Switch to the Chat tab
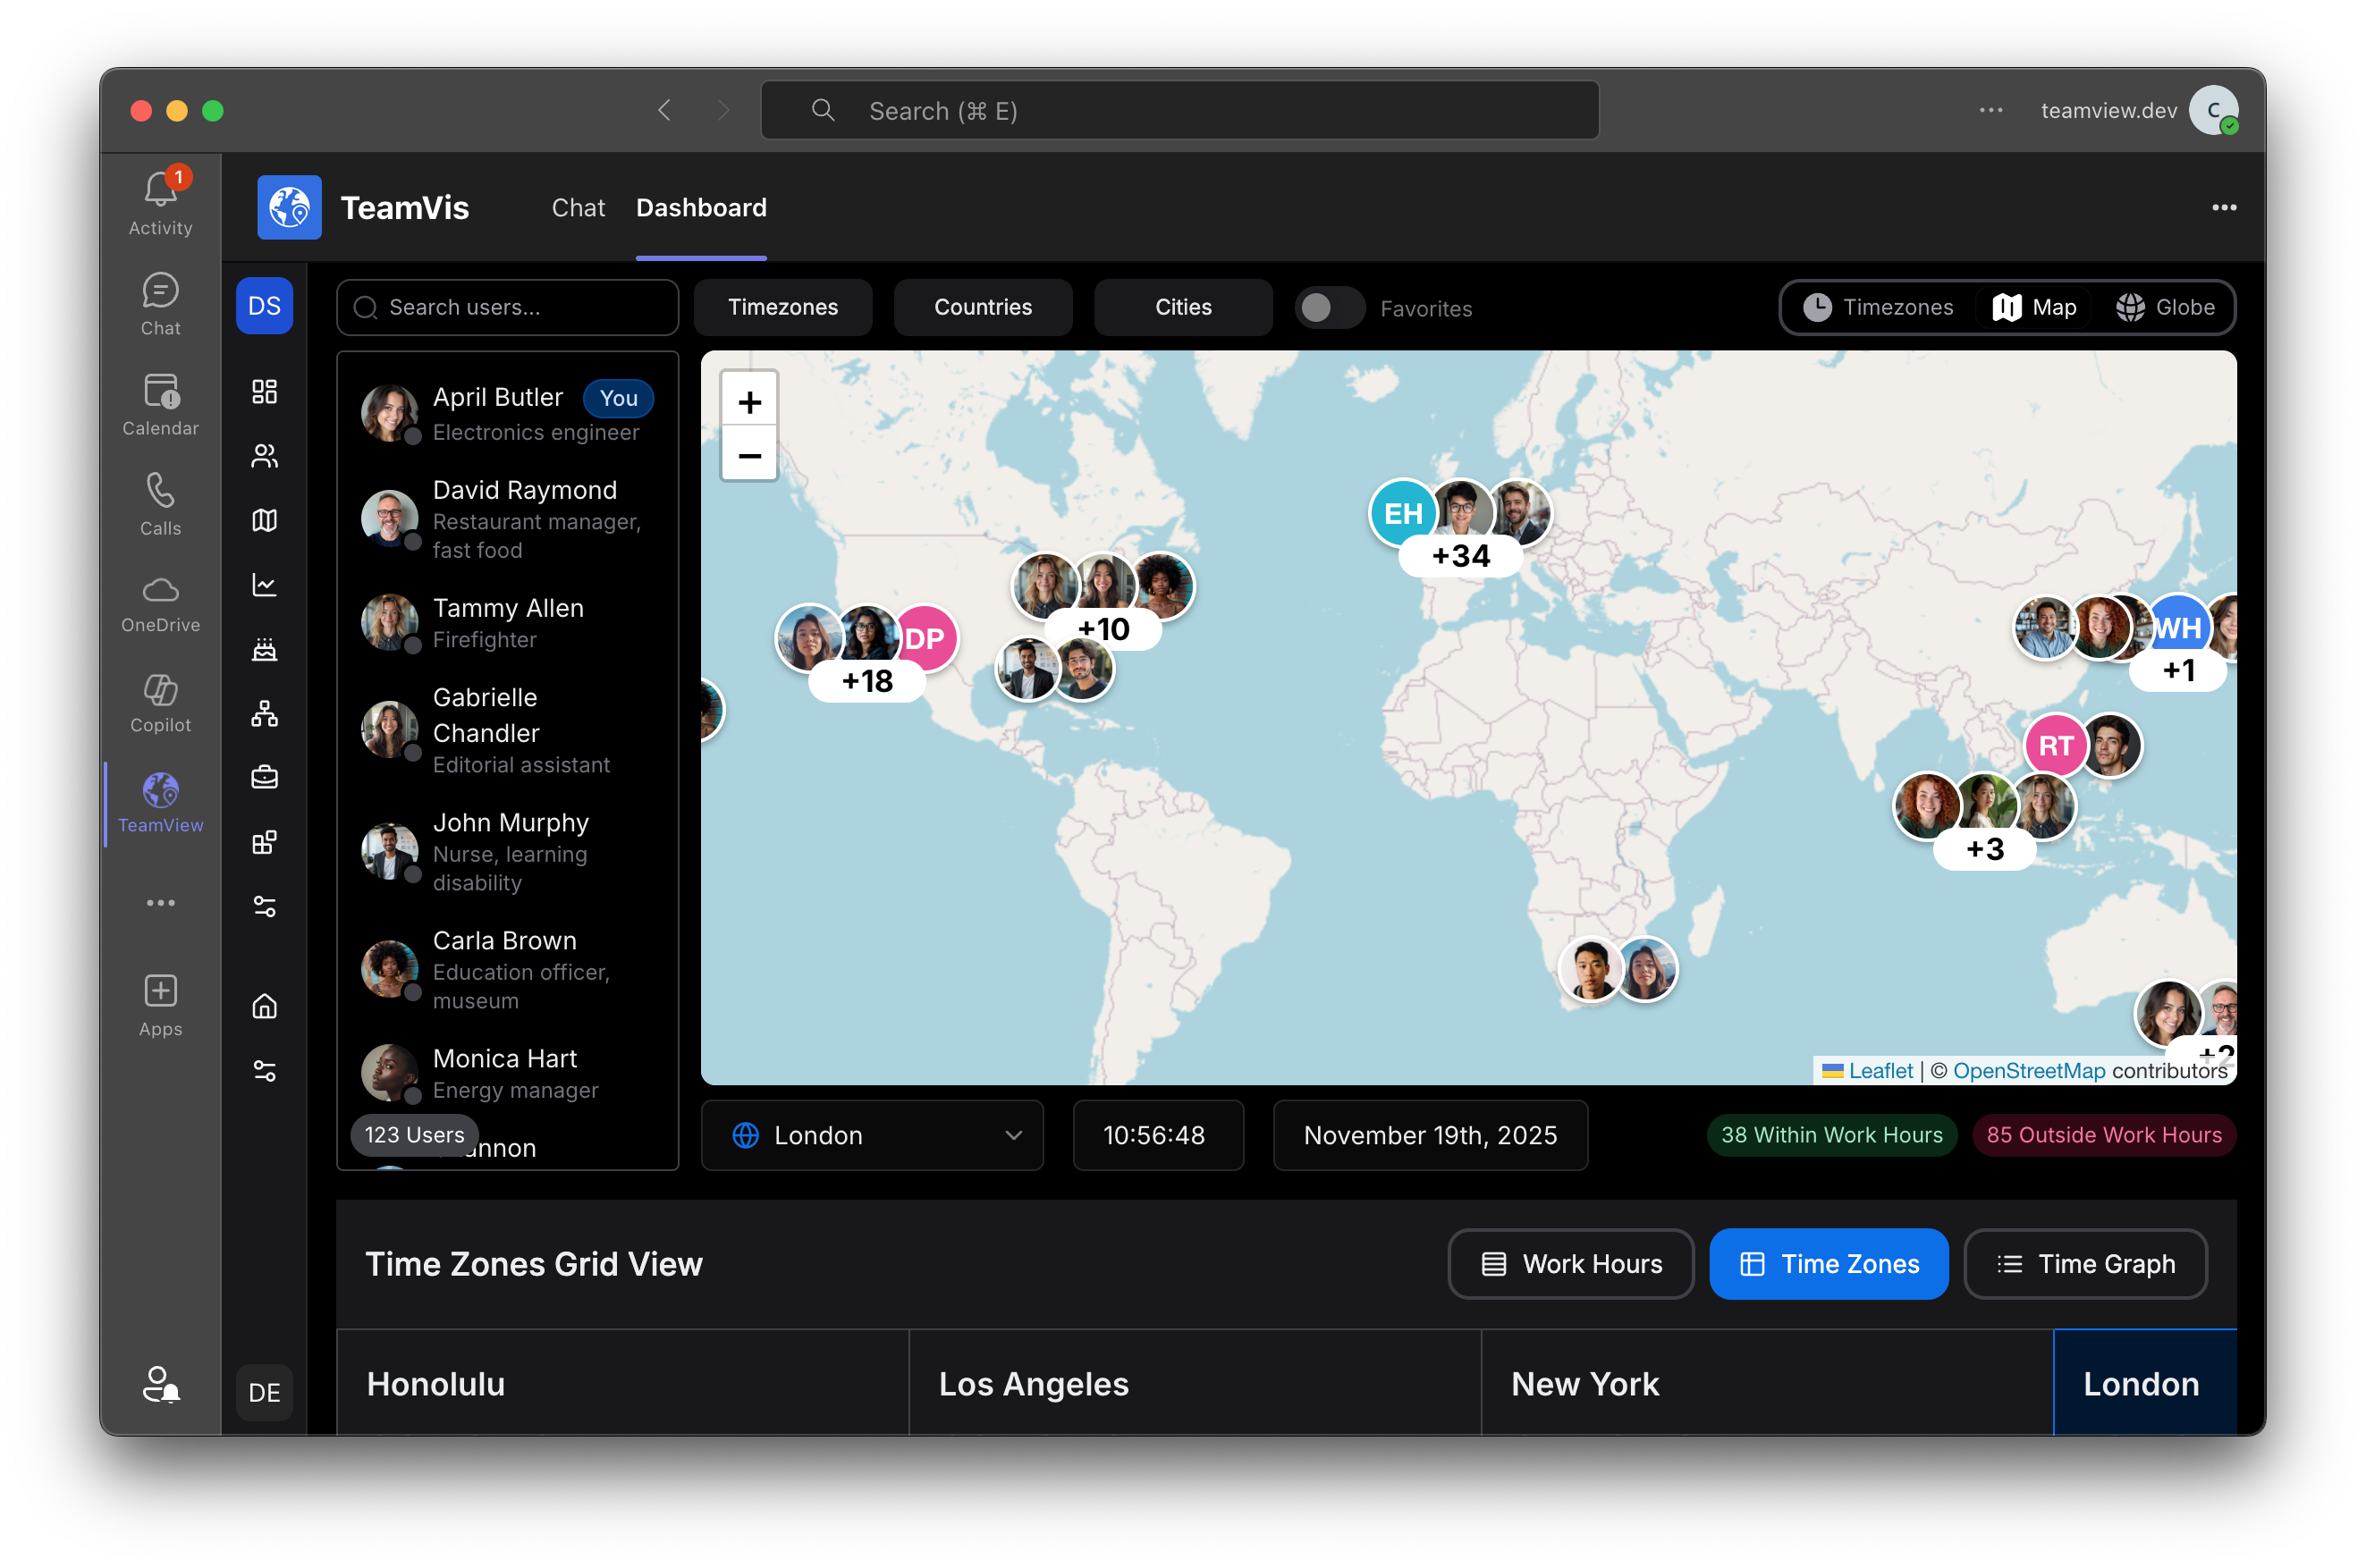This screenshot has height=1568, width=2366. pos(578,207)
